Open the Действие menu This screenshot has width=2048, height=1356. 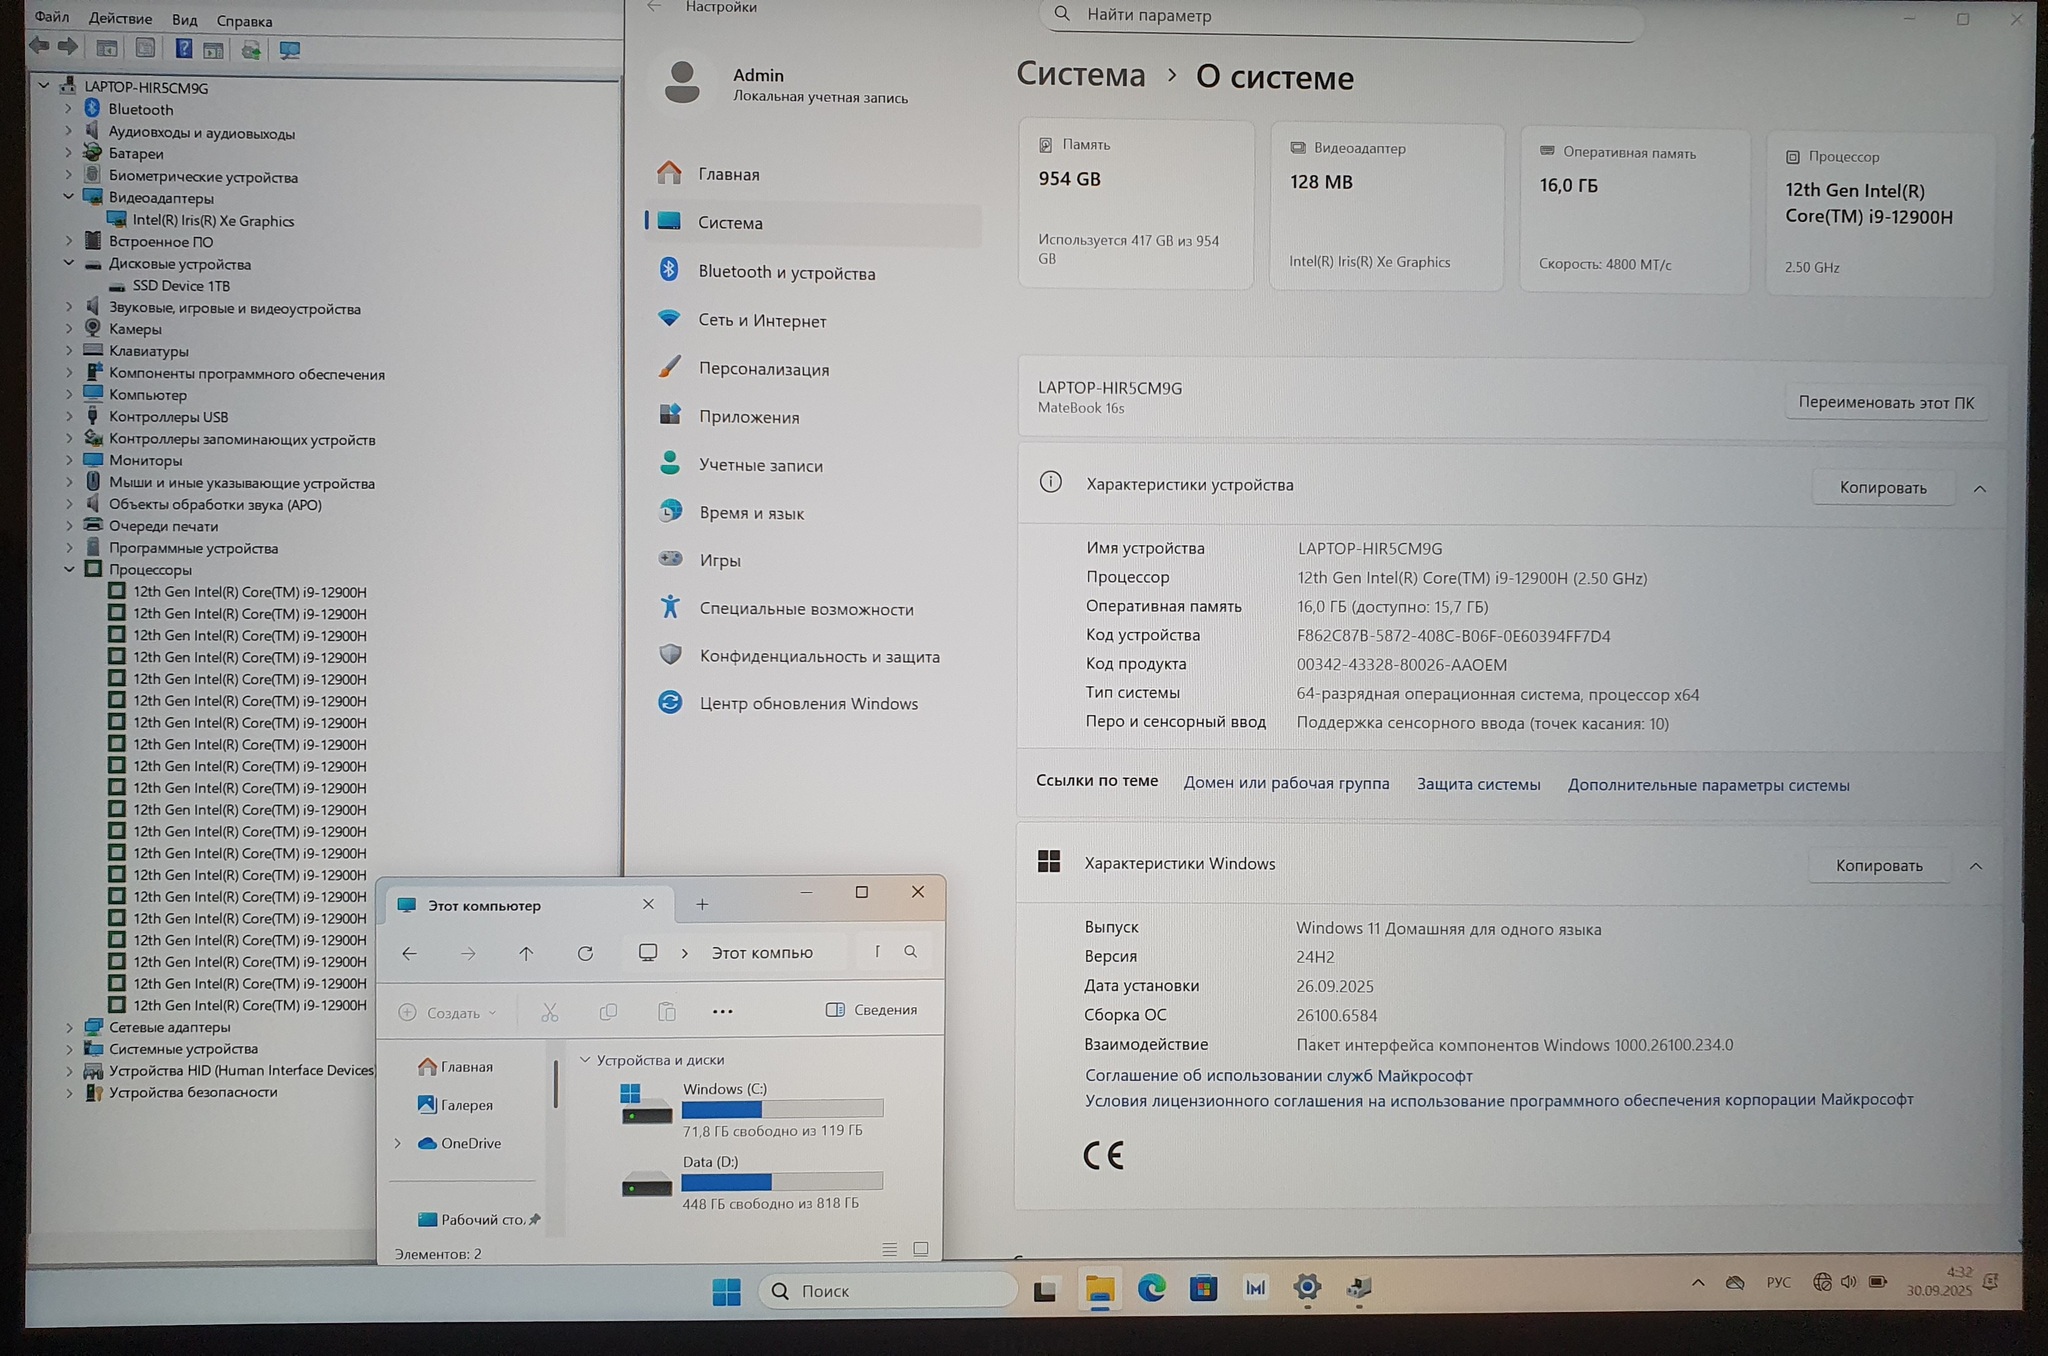[x=120, y=19]
